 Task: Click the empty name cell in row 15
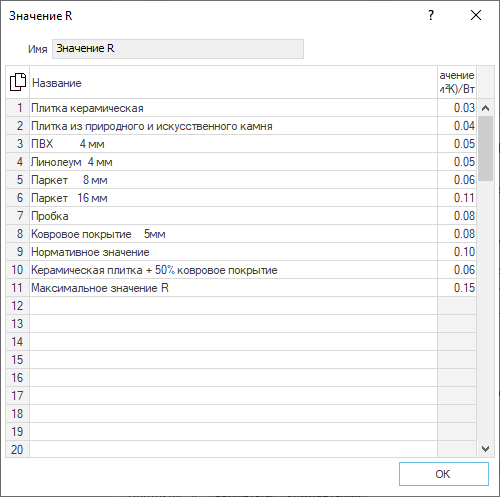pos(233,360)
